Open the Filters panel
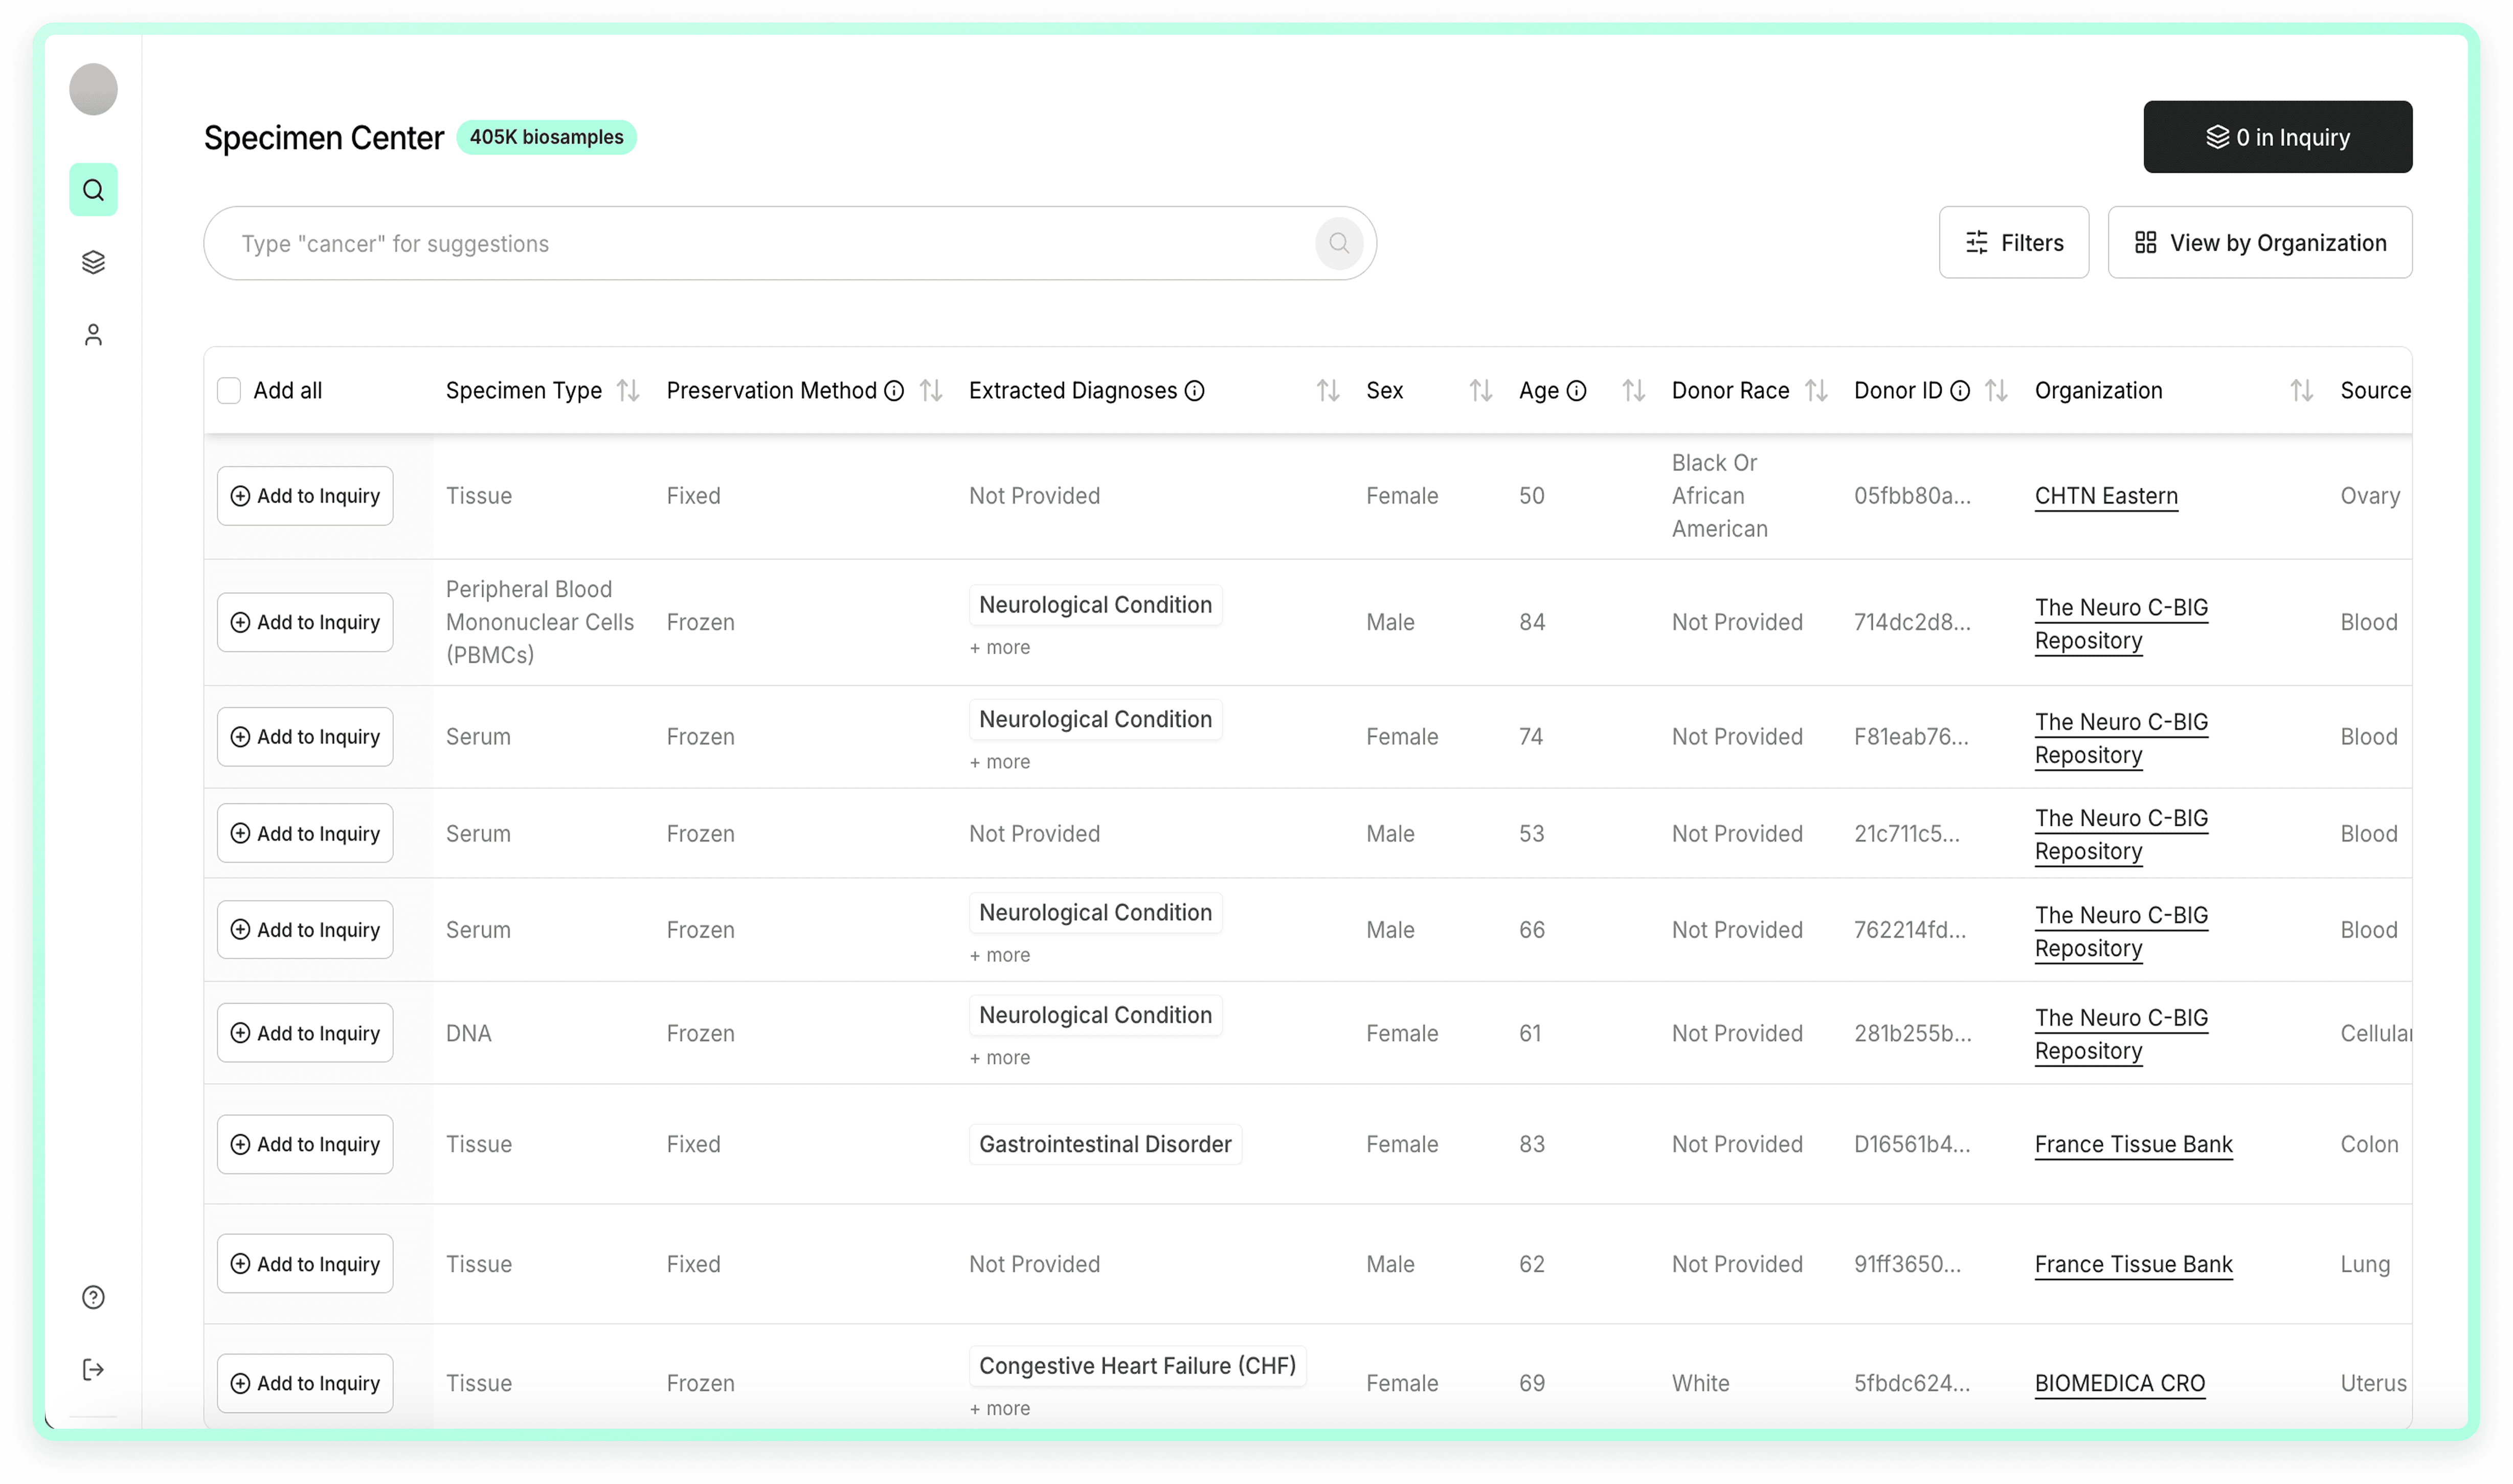The width and height of the screenshot is (2513, 1484). coord(2013,243)
